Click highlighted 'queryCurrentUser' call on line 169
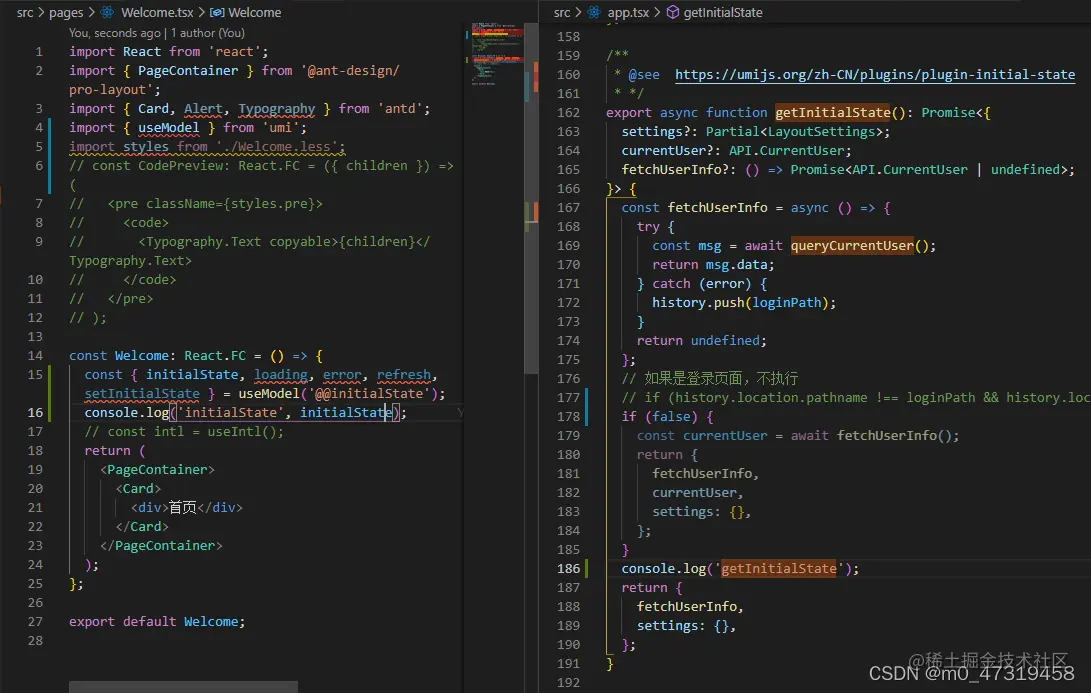 coord(852,246)
